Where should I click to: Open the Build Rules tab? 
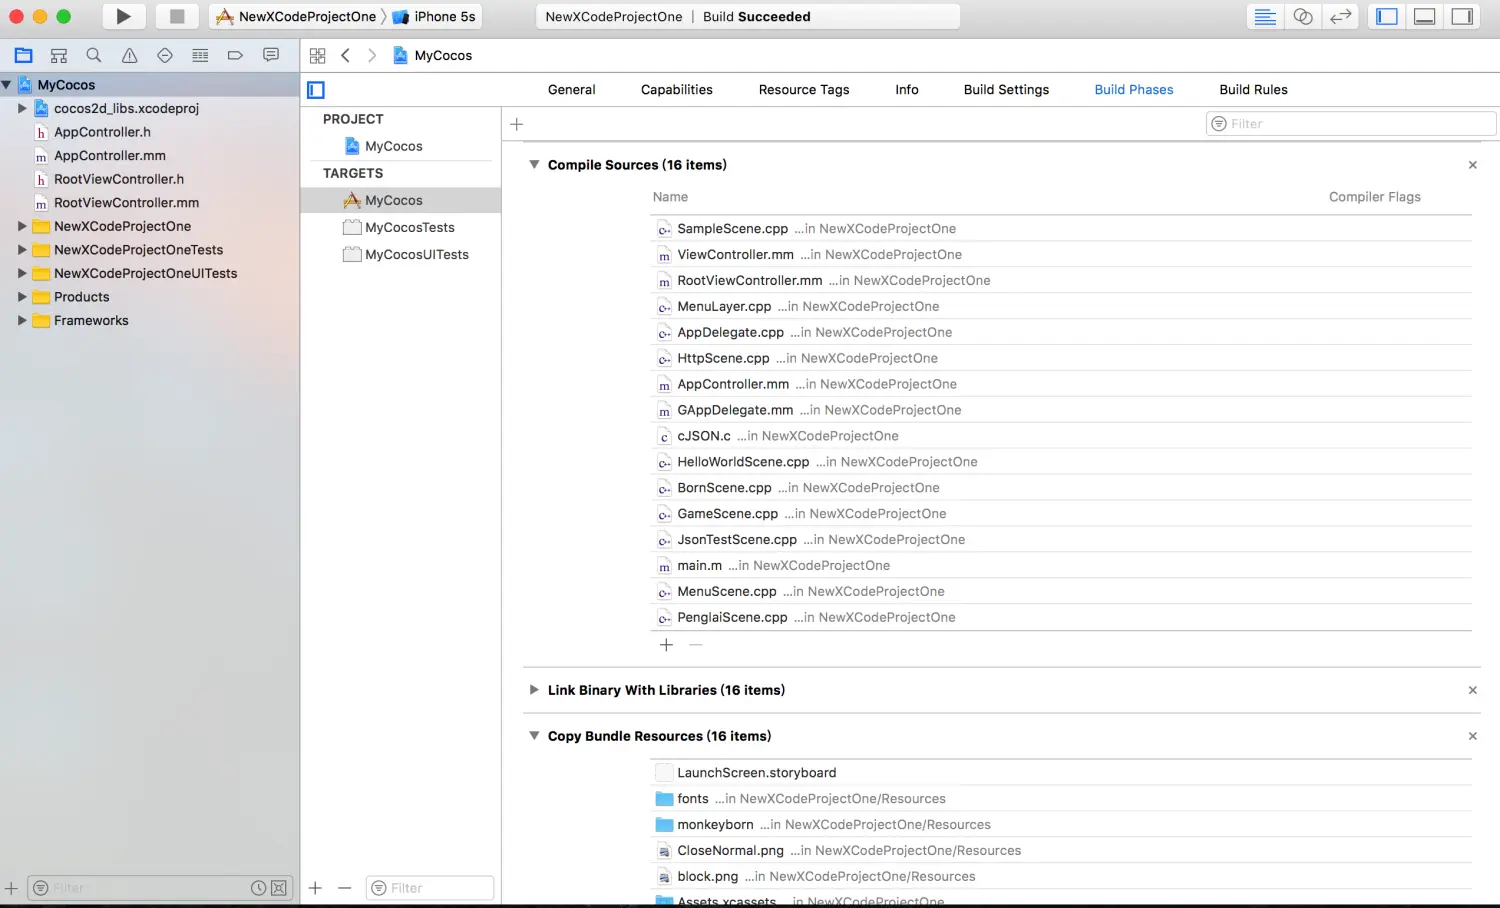(1253, 90)
